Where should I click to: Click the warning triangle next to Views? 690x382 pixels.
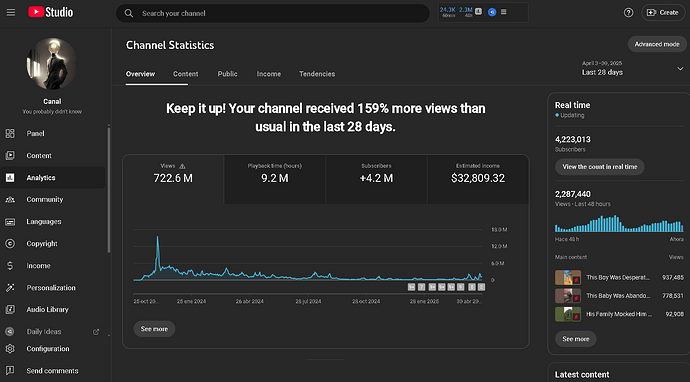pos(182,166)
